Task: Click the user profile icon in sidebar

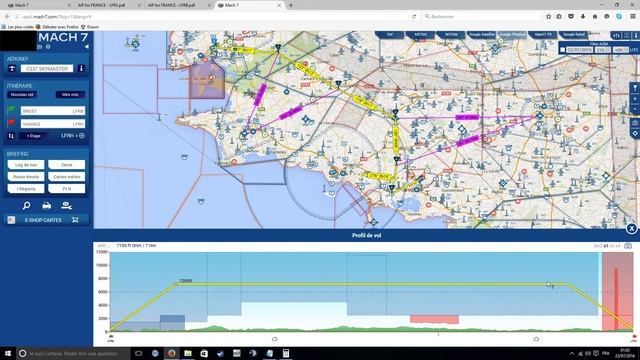Action: click(67, 206)
